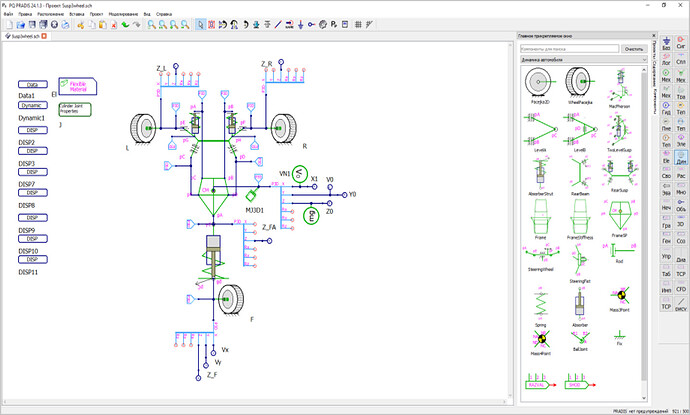This screenshot has height=415, width=690.
Task: Click the first zoom magnifier icon
Action: point(151,25)
